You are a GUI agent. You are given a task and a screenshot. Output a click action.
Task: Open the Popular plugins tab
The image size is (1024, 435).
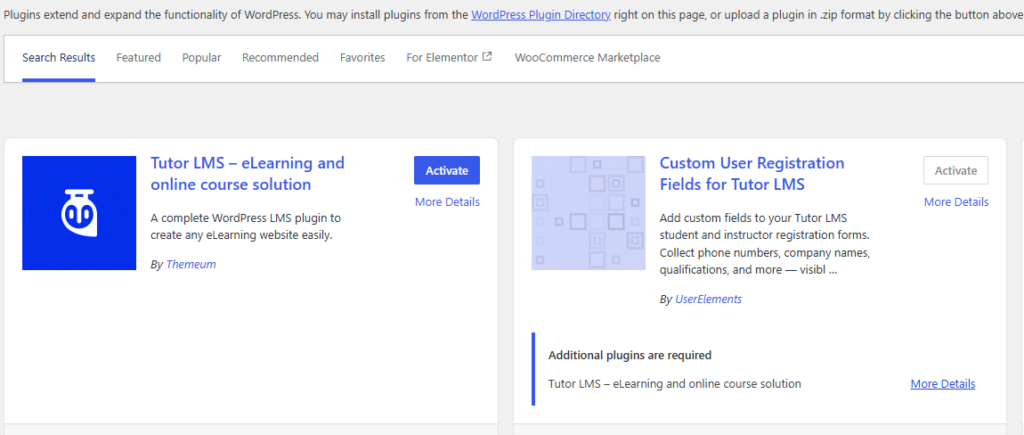coord(202,57)
